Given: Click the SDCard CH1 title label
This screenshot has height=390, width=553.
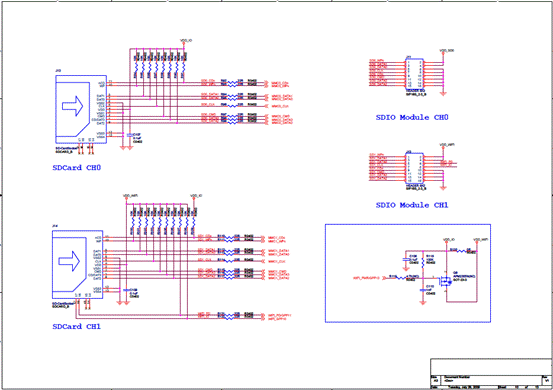Looking at the screenshot, I should coord(77,327).
